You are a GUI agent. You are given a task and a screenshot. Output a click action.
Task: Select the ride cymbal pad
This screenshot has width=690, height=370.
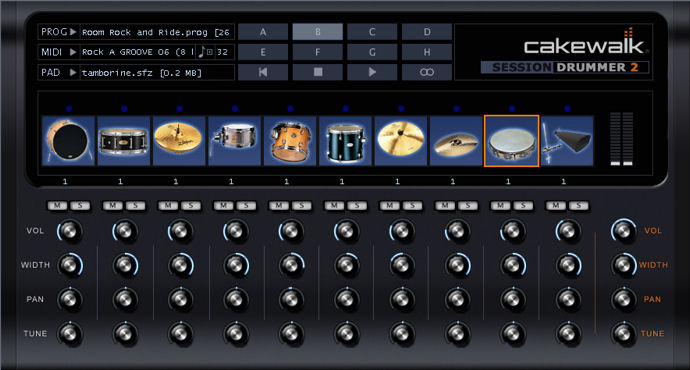pyautogui.click(x=401, y=141)
